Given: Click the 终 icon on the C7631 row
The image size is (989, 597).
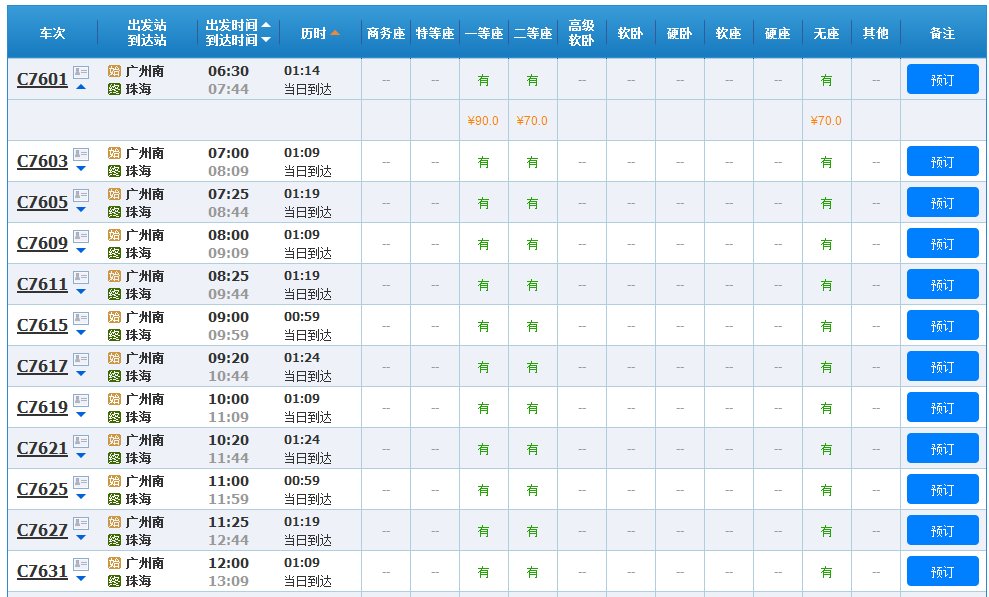Looking at the screenshot, I should click(x=113, y=578).
